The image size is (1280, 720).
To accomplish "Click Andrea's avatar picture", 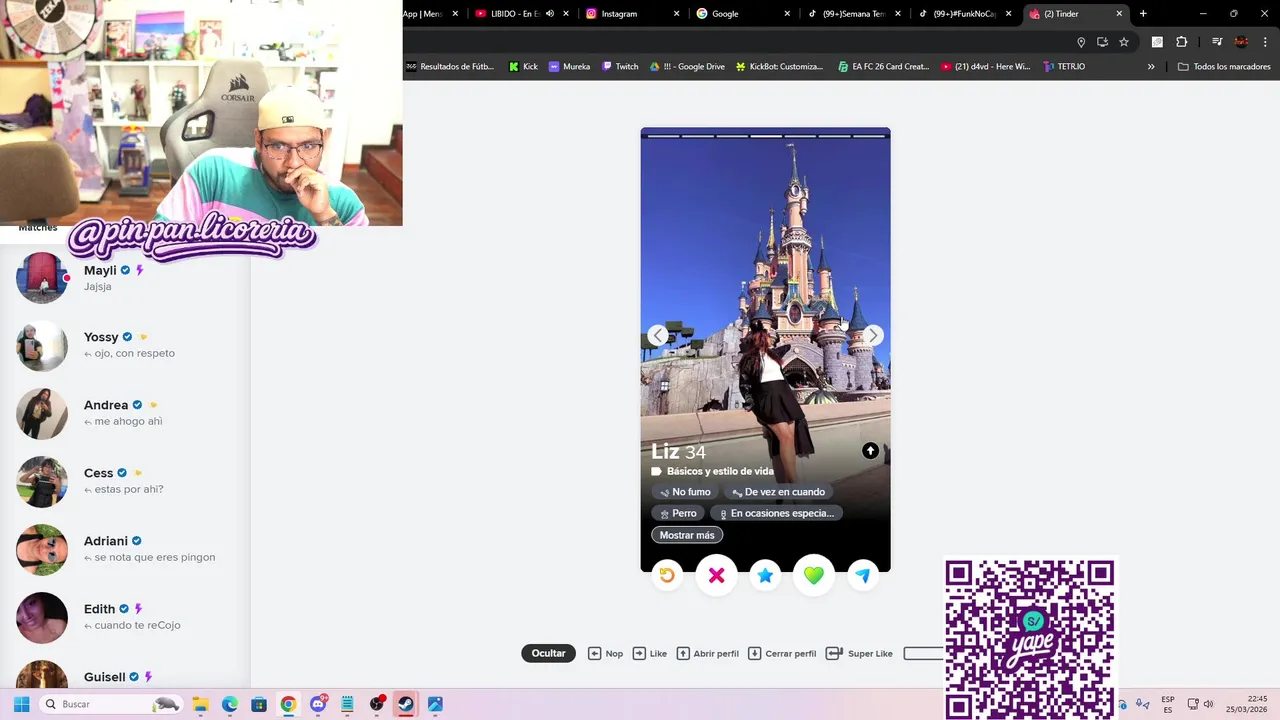I will click(x=42, y=414).
